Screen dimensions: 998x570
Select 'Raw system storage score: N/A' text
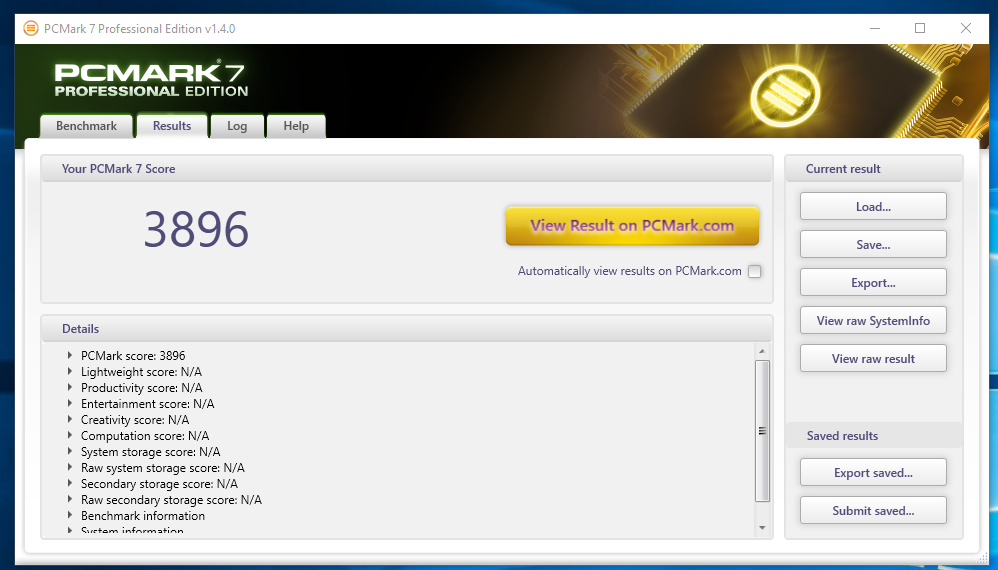[163, 468]
